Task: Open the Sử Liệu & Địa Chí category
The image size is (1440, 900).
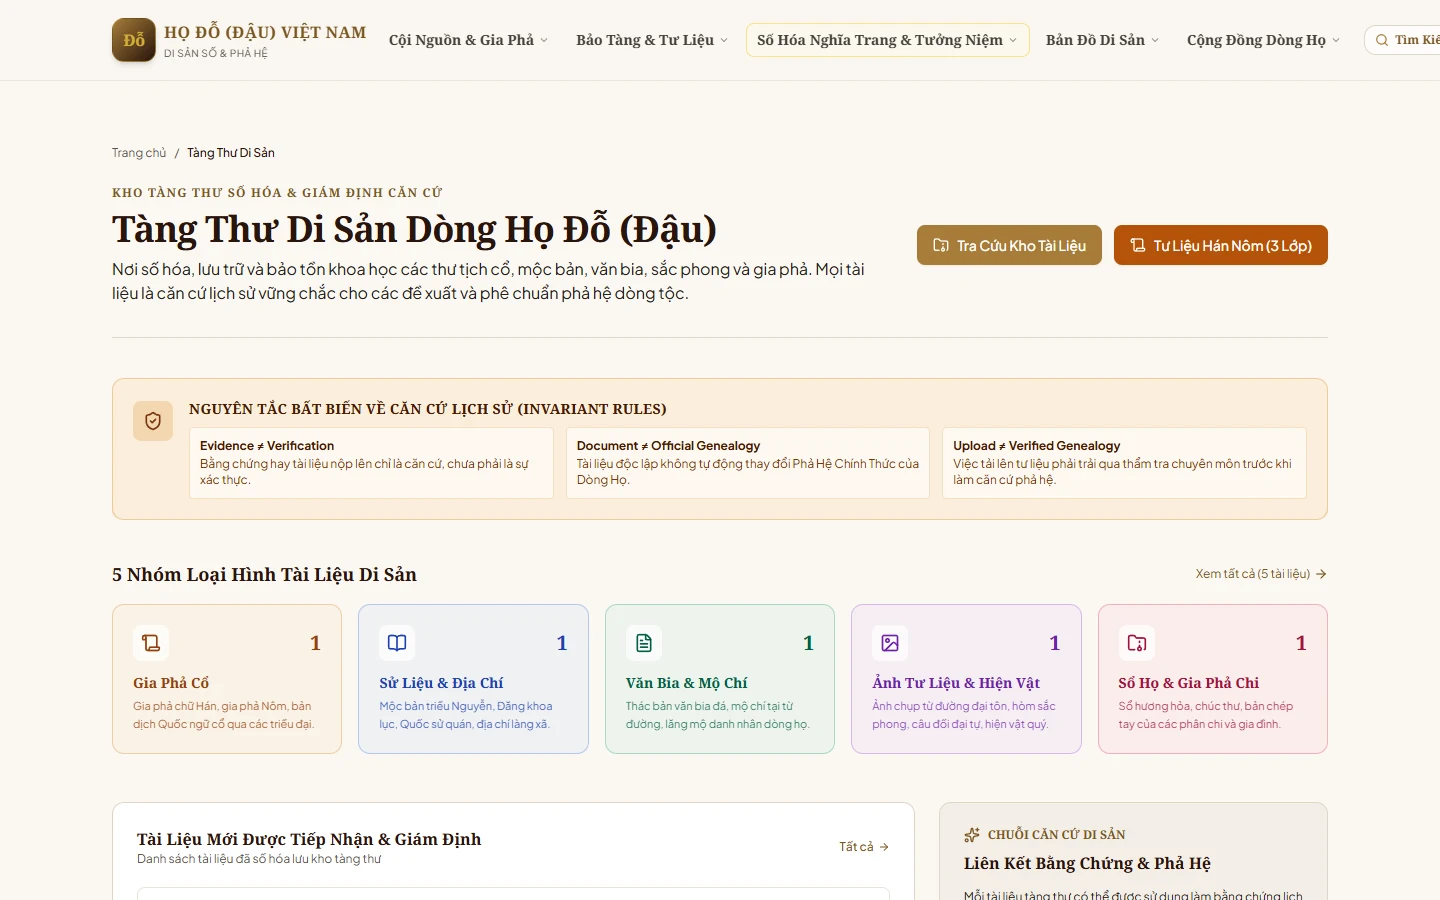Action: [x=473, y=679]
